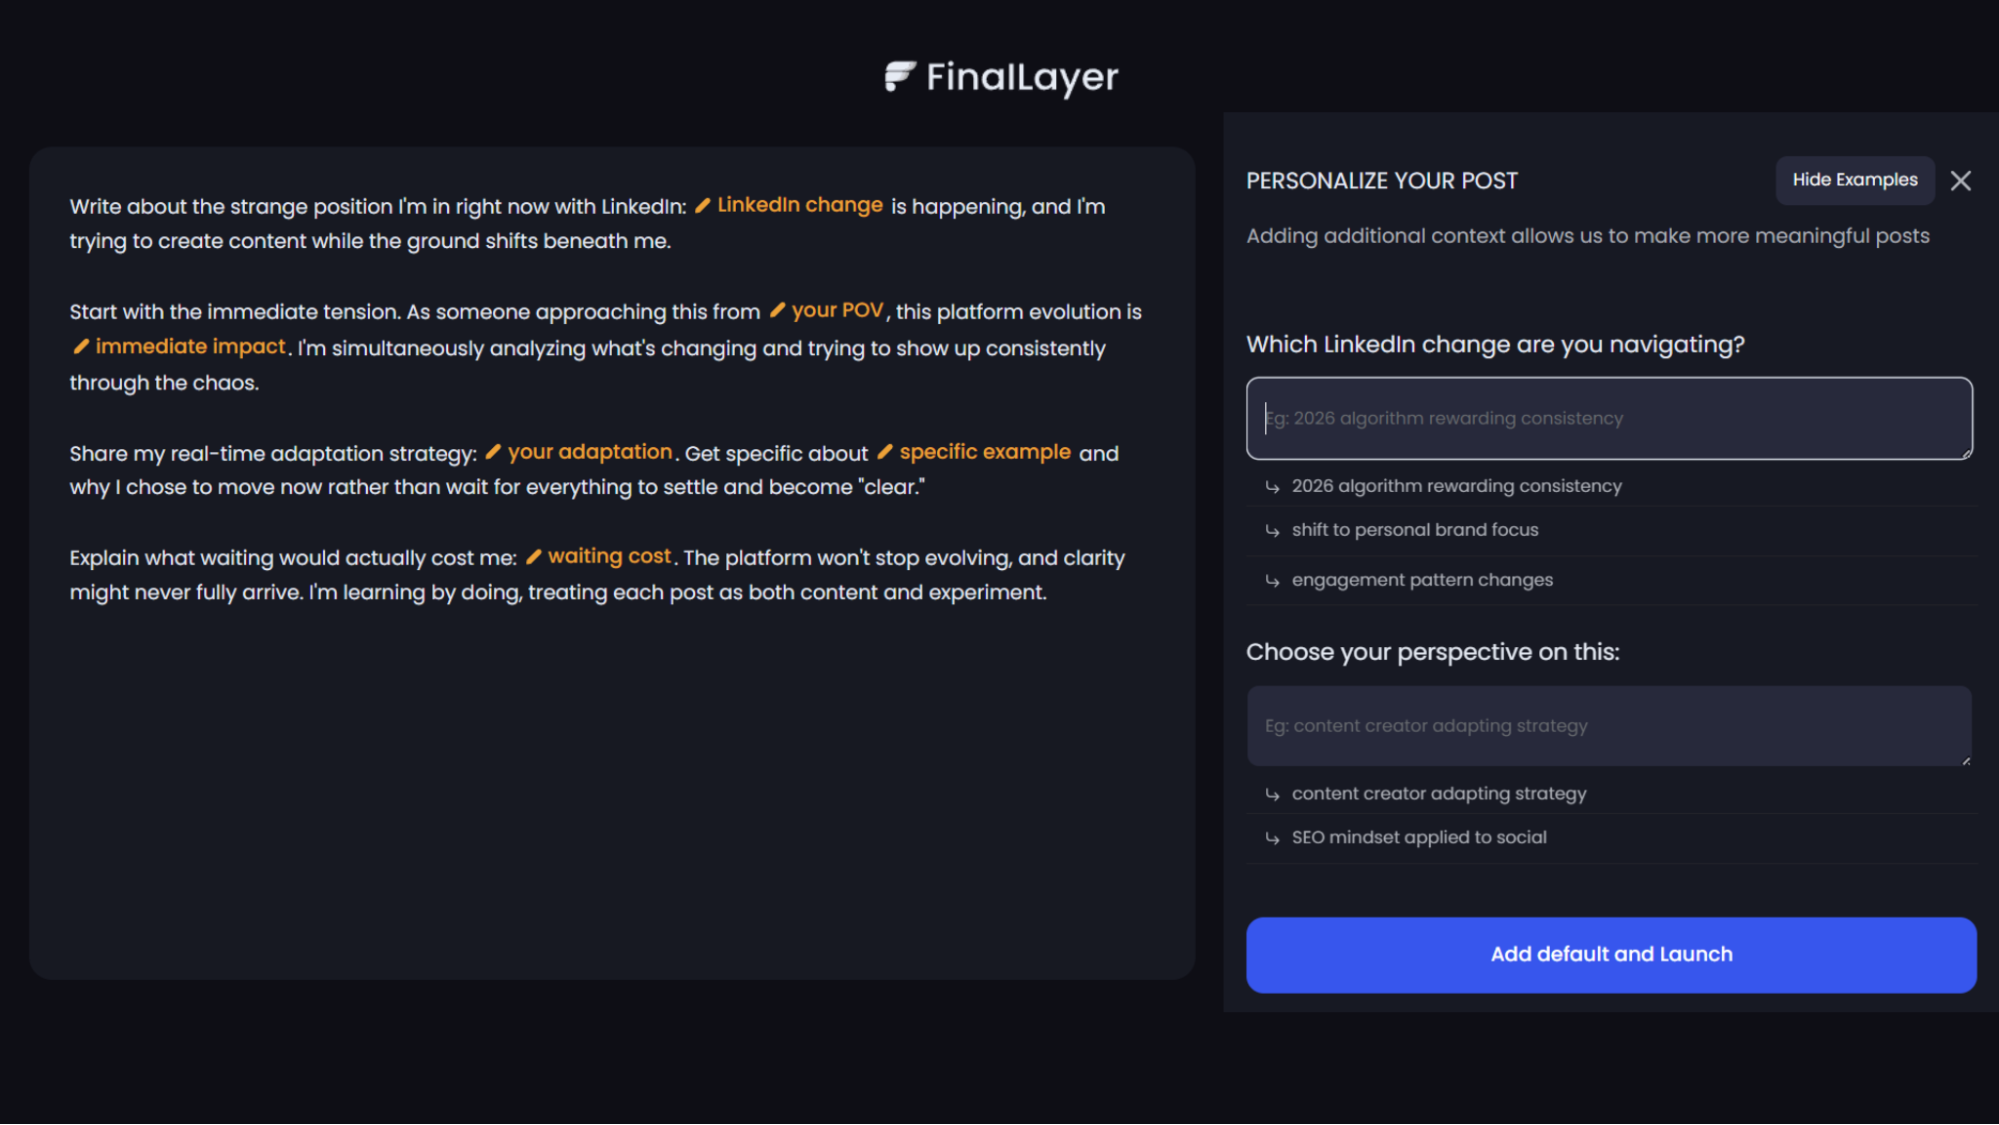Click the perspective input field
This screenshot has height=1125, width=1999.
point(1608,726)
